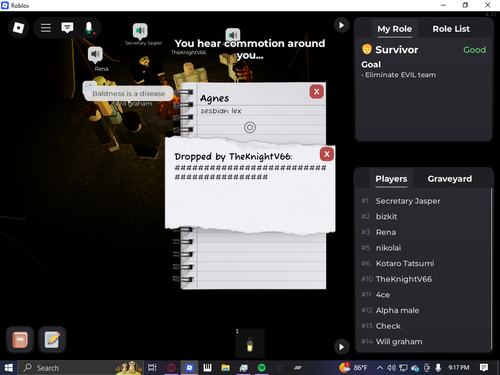This screenshot has width=500, height=375.
Task: Select the Players tab
Action: 391,179
